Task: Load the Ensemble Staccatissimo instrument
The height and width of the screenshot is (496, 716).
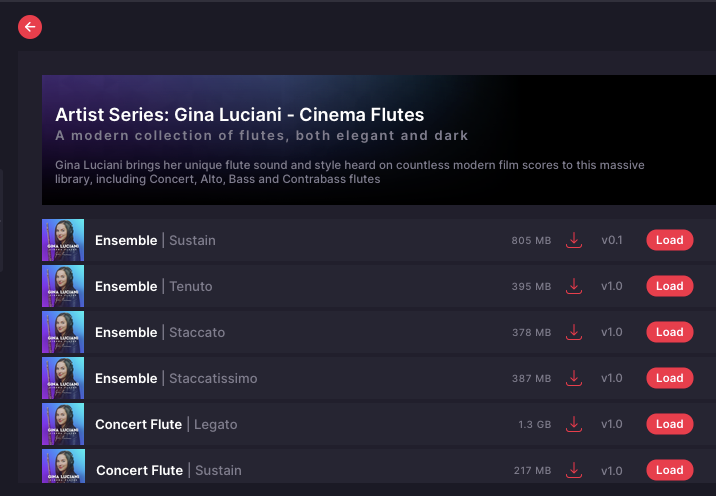Action: 669,378
